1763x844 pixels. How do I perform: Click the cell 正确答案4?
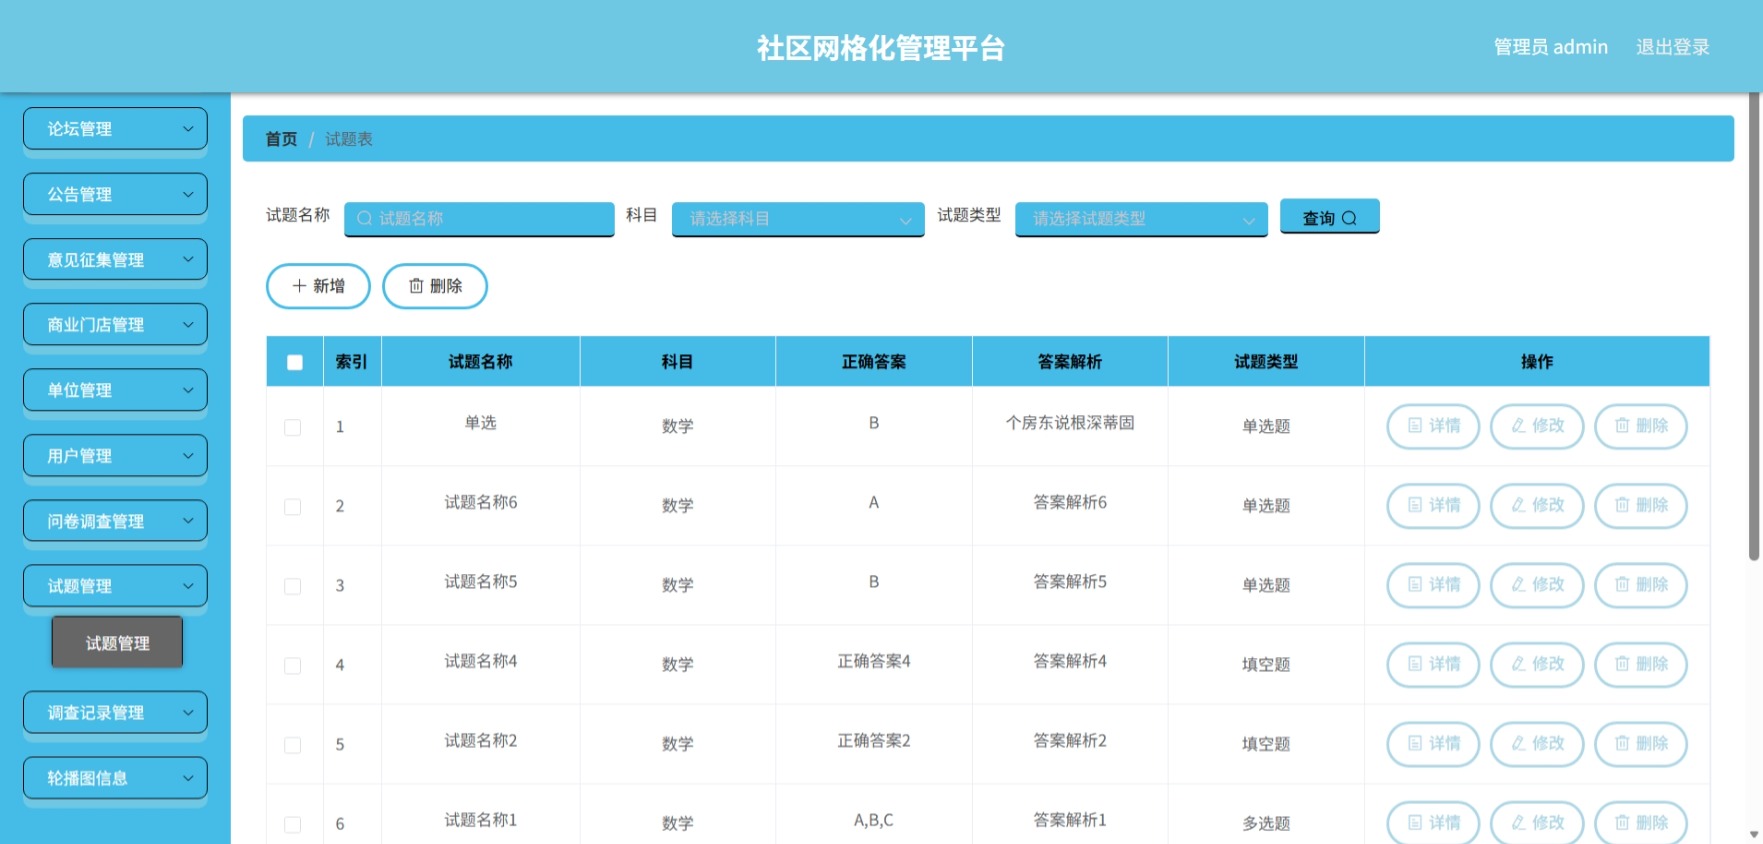click(x=874, y=661)
